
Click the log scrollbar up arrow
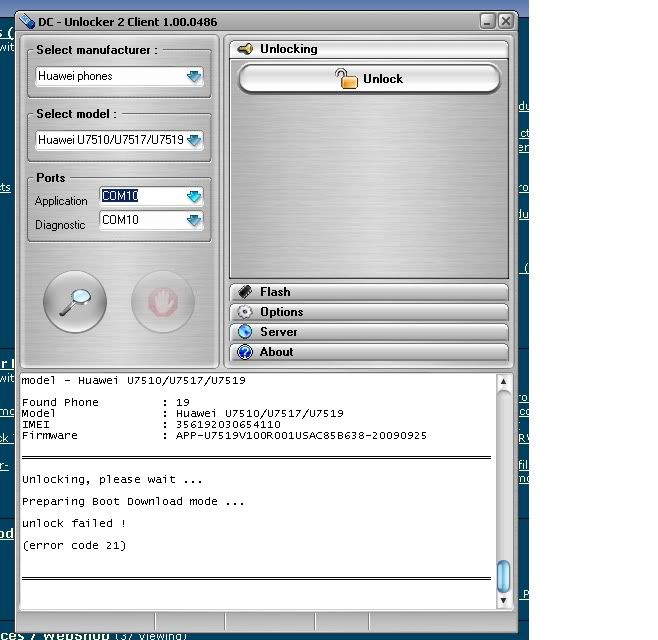tap(504, 383)
